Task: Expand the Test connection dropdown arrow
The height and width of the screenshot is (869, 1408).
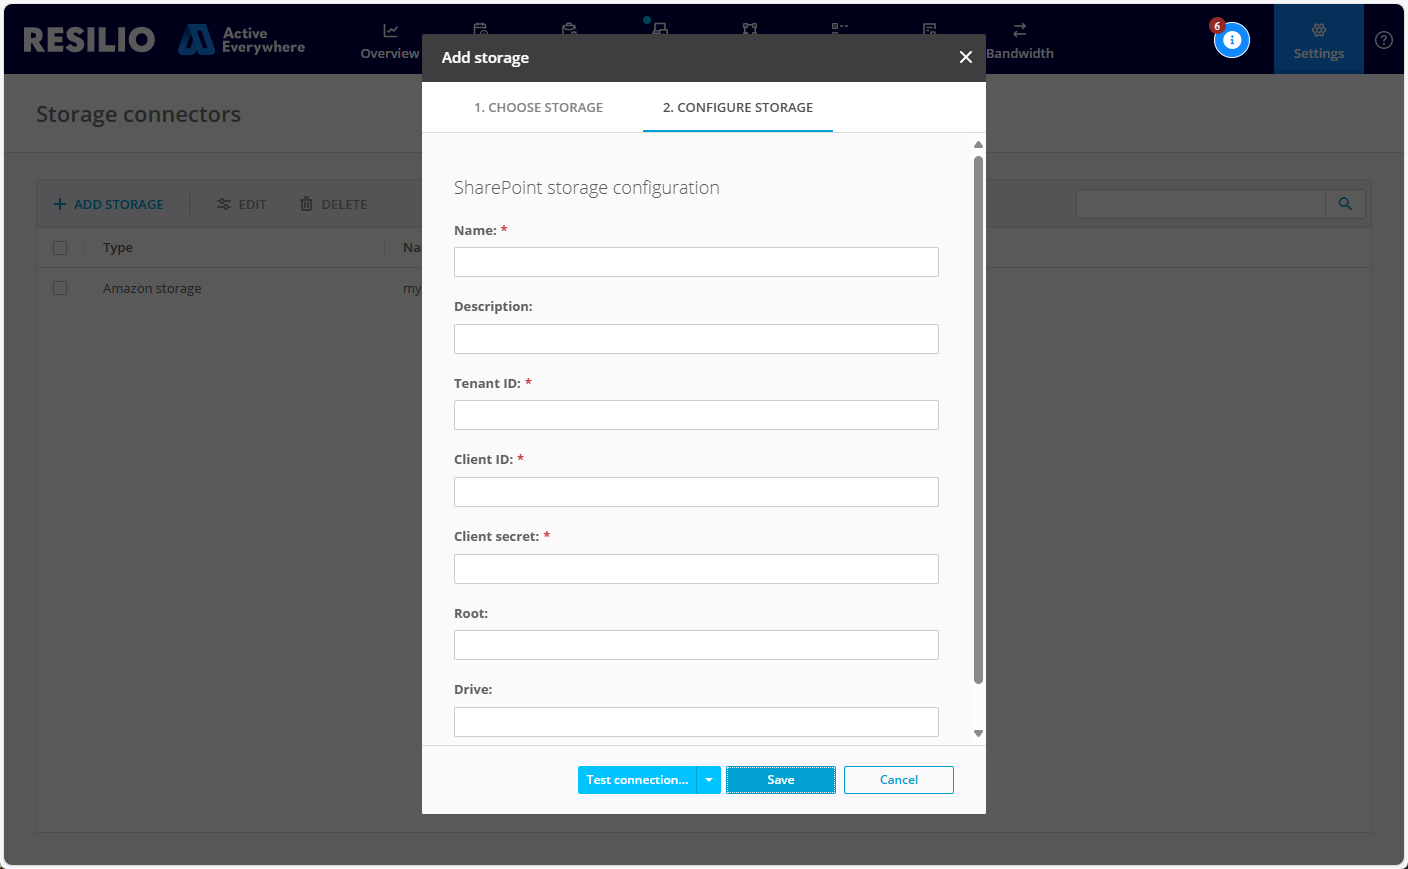Action: click(709, 779)
